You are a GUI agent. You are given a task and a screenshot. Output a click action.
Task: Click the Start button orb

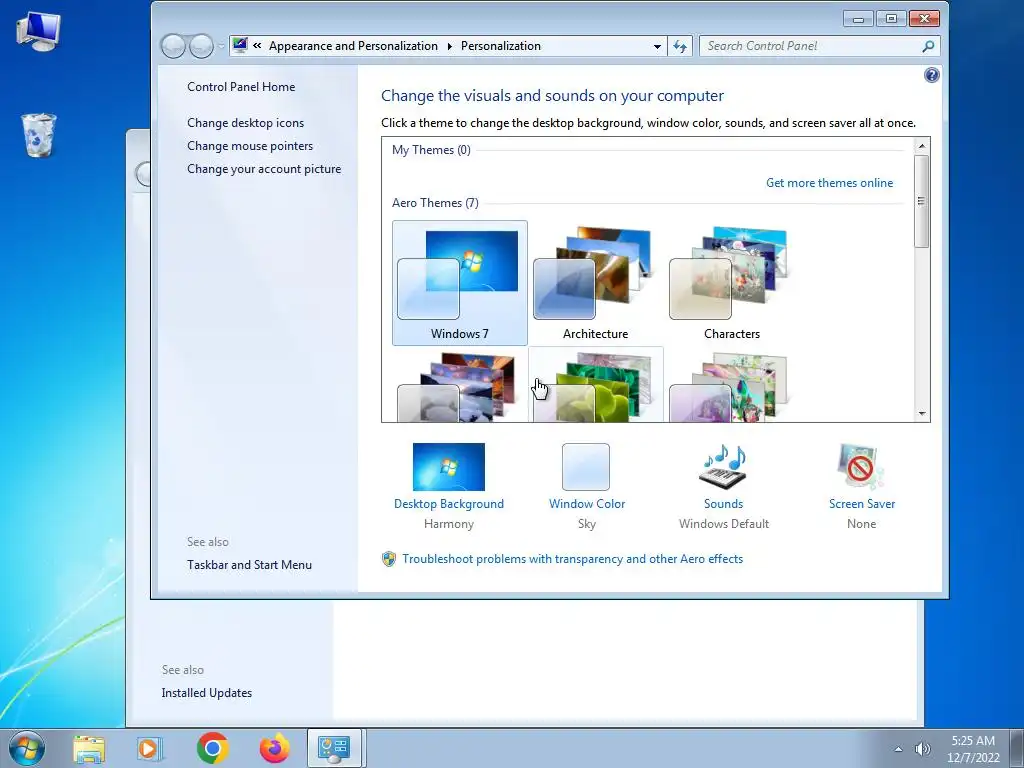[x=27, y=748]
